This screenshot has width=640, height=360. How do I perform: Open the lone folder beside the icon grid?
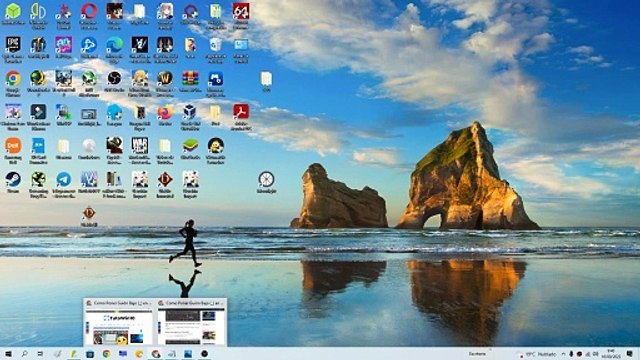(x=266, y=78)
